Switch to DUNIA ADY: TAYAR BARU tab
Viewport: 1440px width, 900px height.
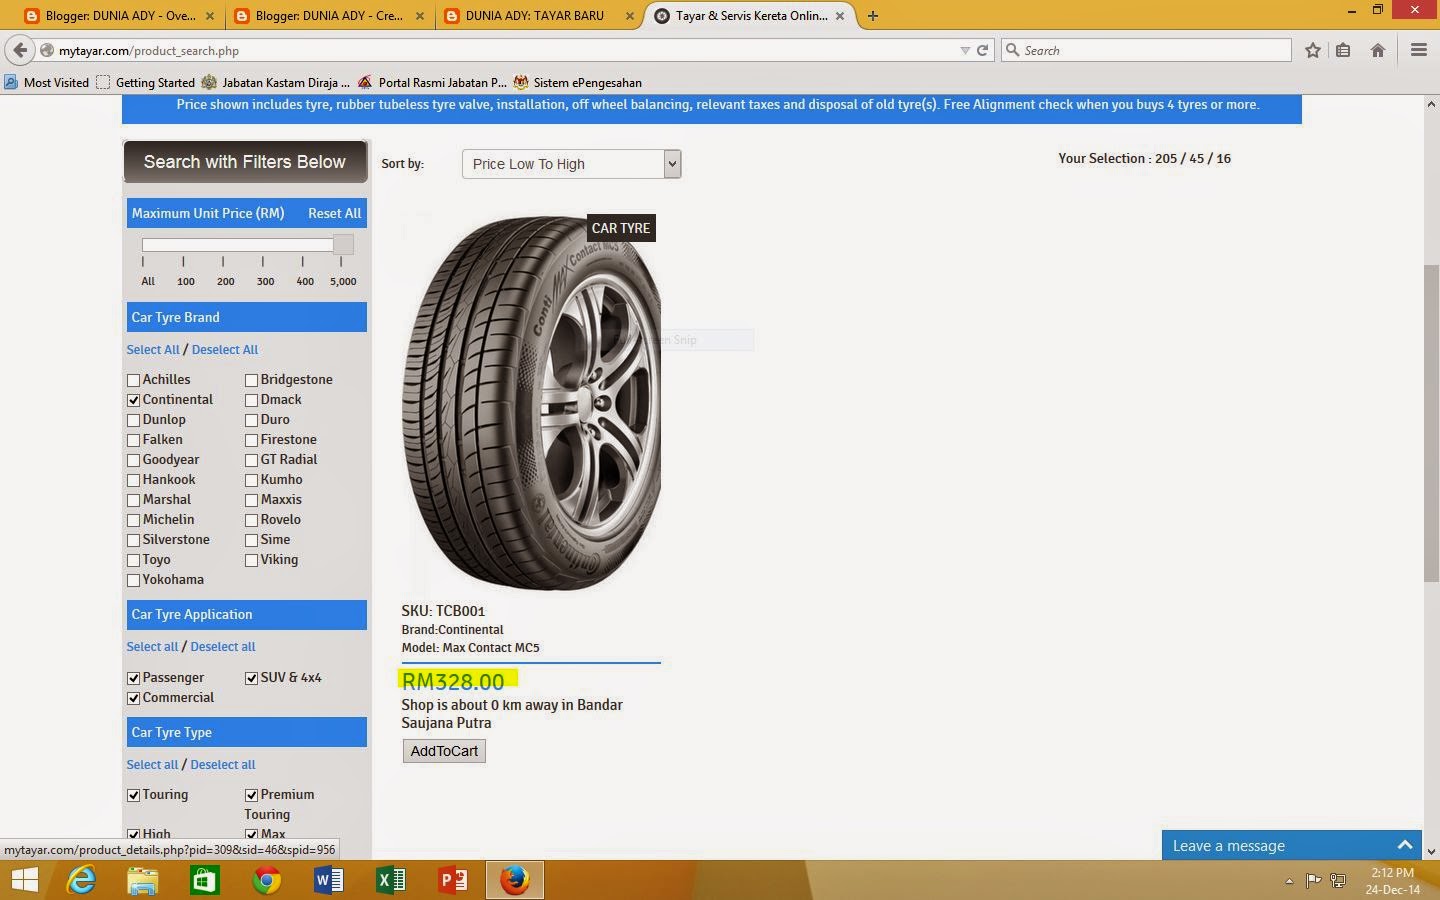pyautogui.click(x=540, y=16)
